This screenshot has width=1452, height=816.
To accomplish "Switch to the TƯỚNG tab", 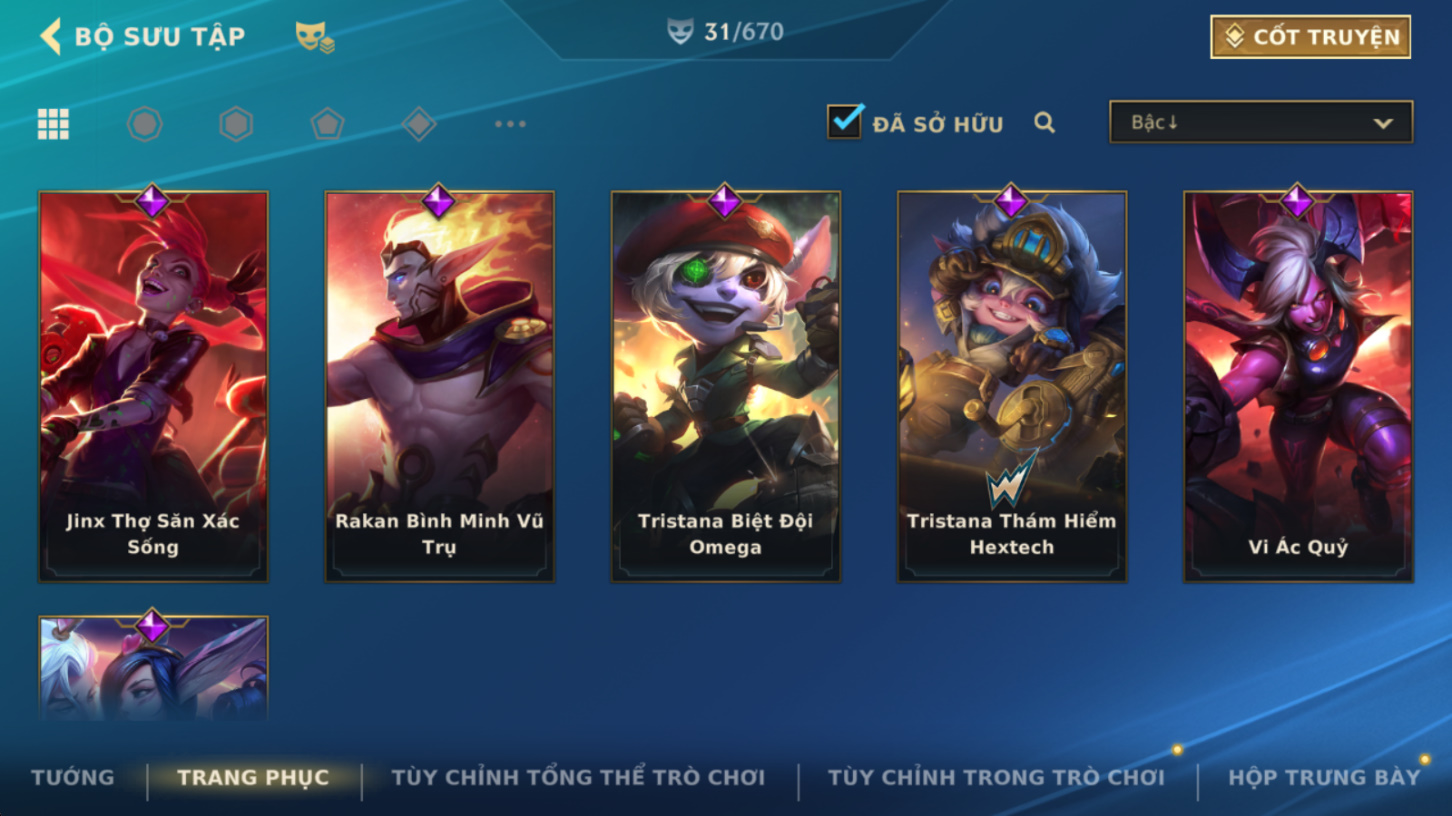I will click(72, 777).
